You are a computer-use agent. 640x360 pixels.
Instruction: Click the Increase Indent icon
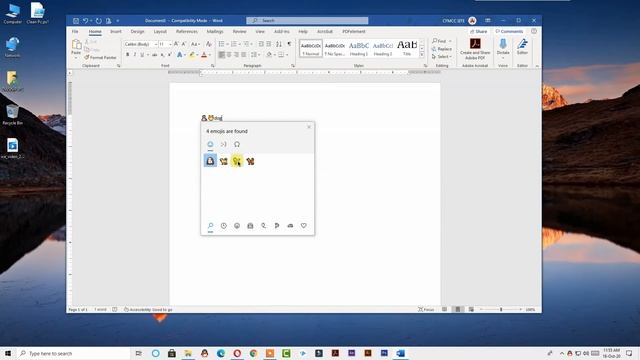coord(269,44)
